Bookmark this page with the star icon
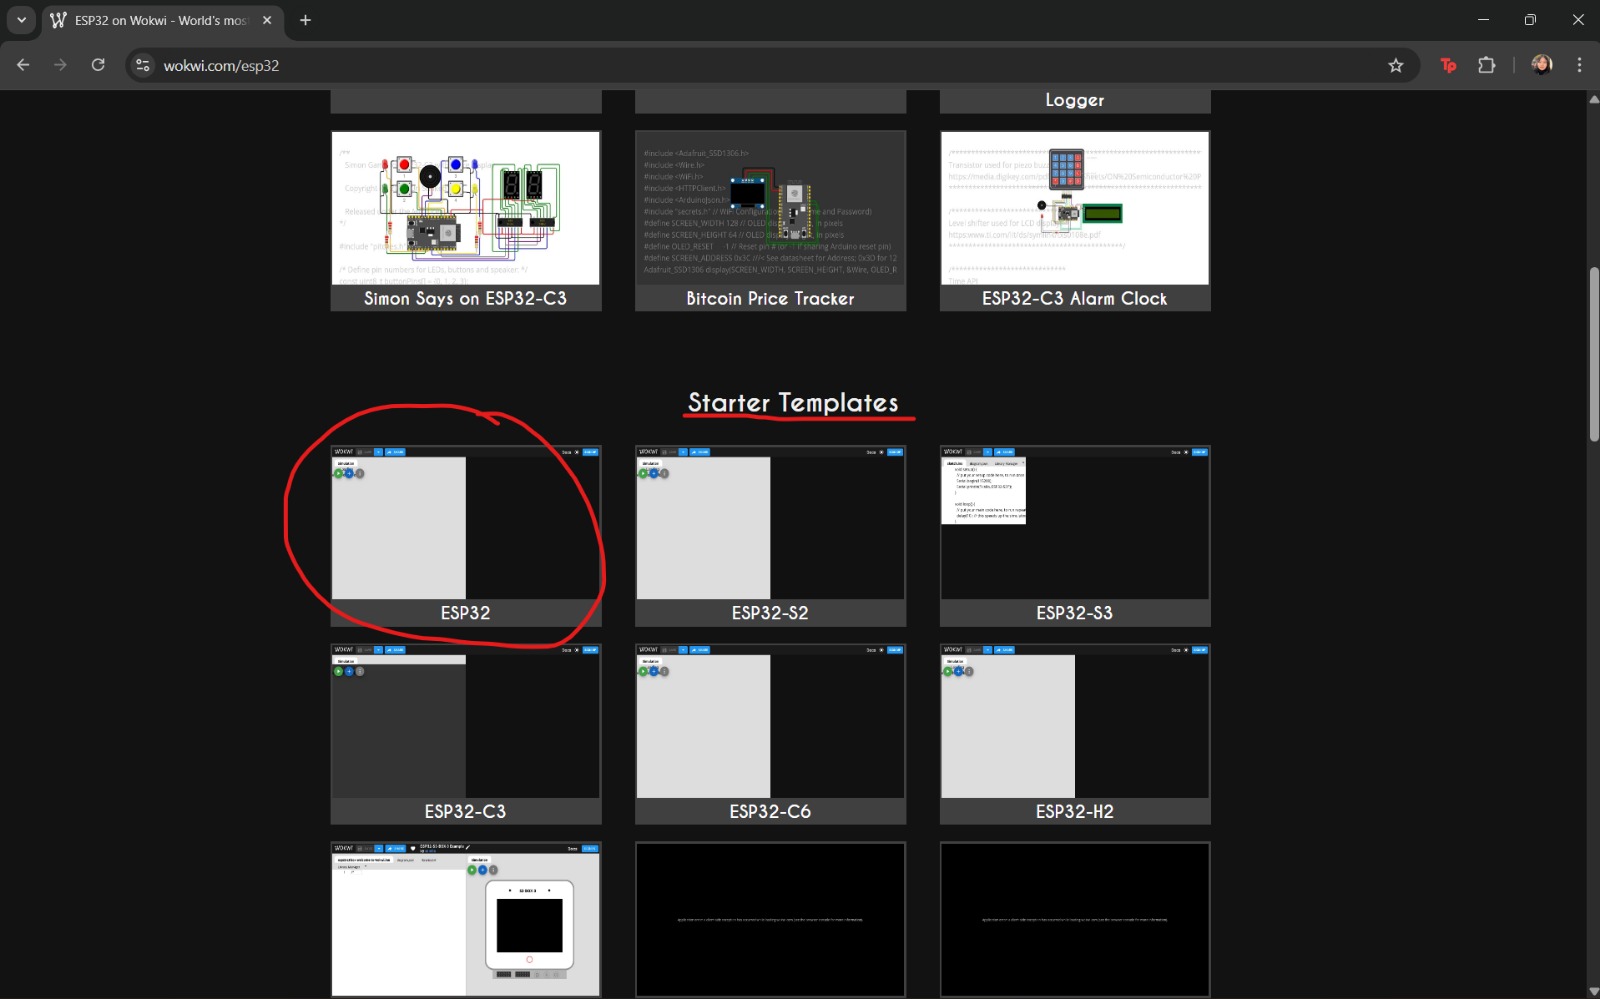This screenshot has height=999, width=1600. 1396,65
